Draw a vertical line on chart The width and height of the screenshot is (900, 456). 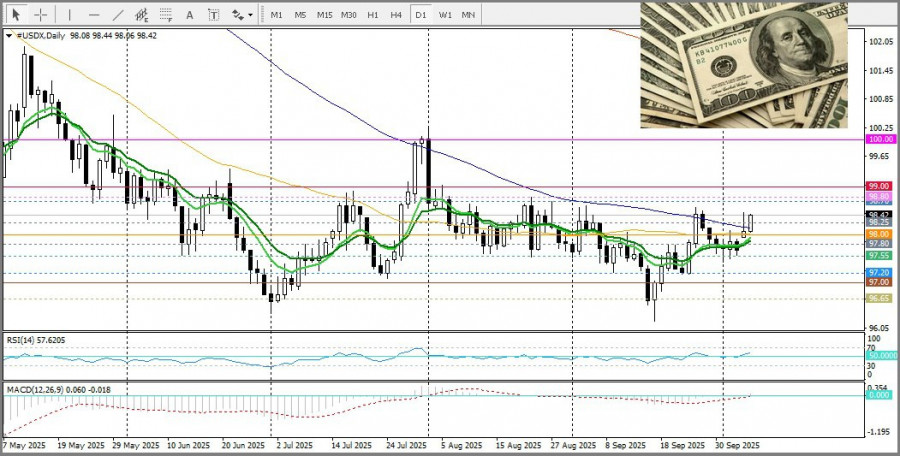coord(69,15)
